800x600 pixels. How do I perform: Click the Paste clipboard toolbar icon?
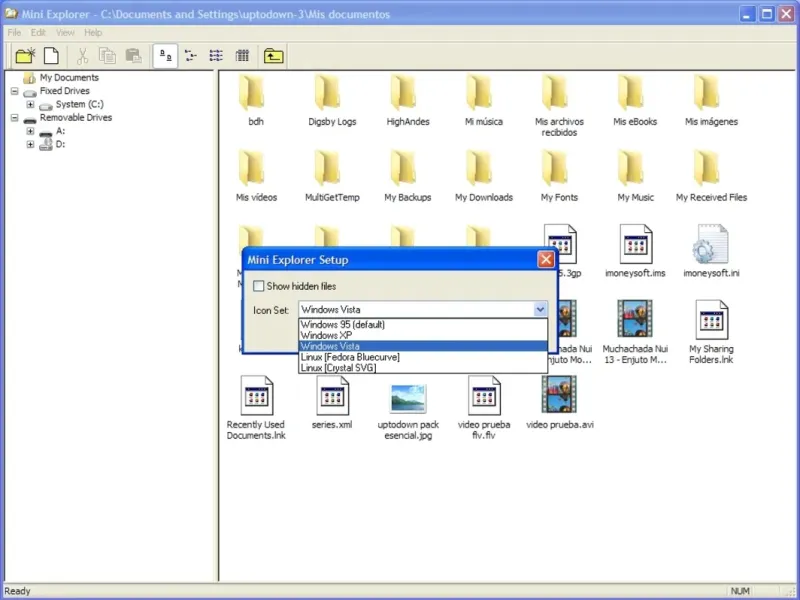(x=132, y=56)
